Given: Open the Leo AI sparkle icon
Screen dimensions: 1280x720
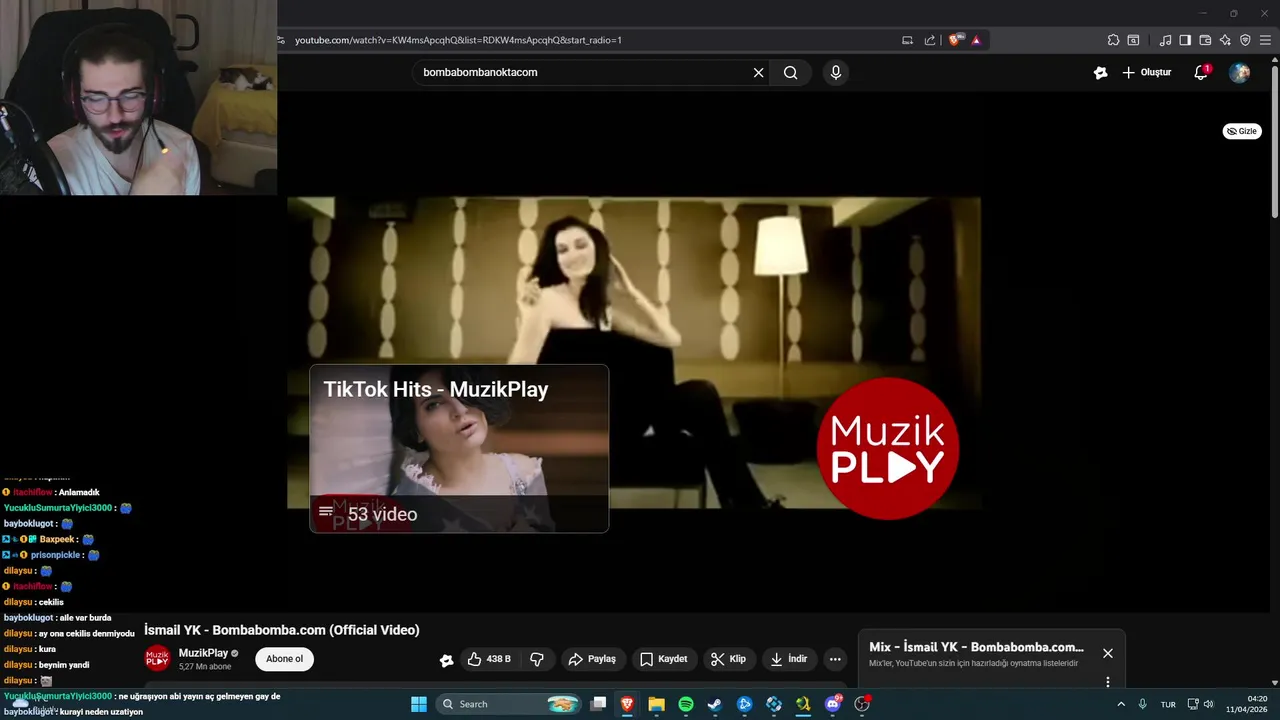Looking at the screenshot, I should coord(1225,40).
